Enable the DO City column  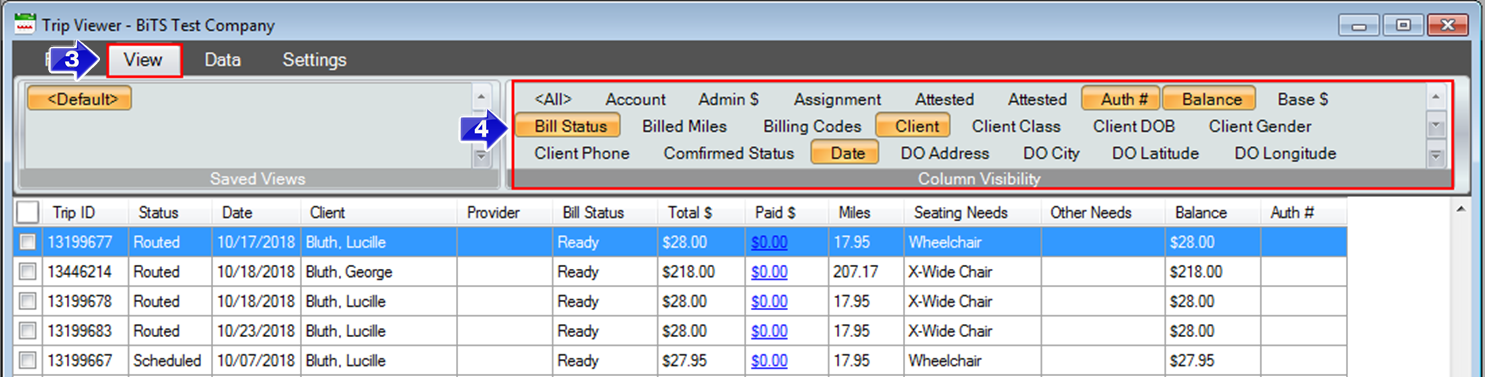pyautogui.click(x=1051, y=153)
